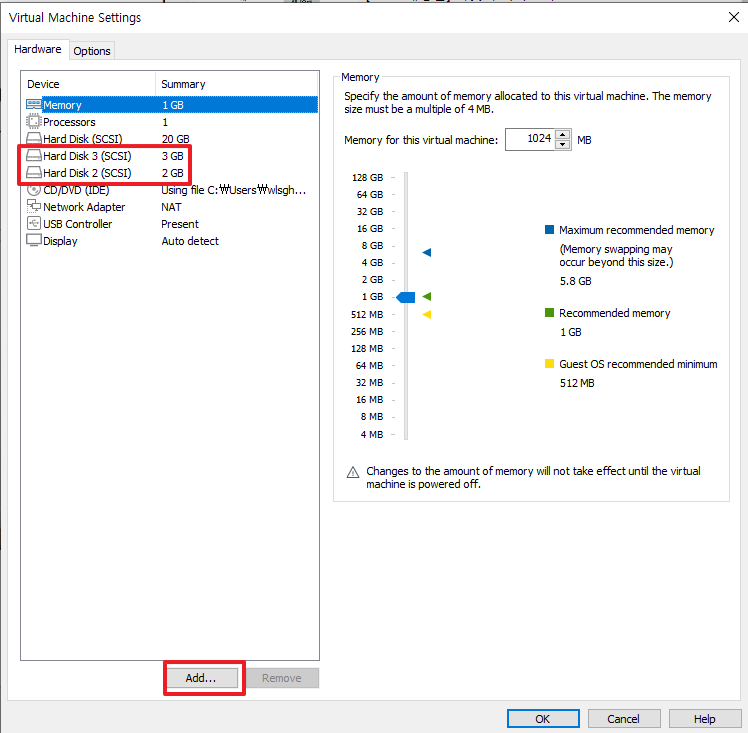
Task: Click the Device column header
Action: click(x=88, y=84)
